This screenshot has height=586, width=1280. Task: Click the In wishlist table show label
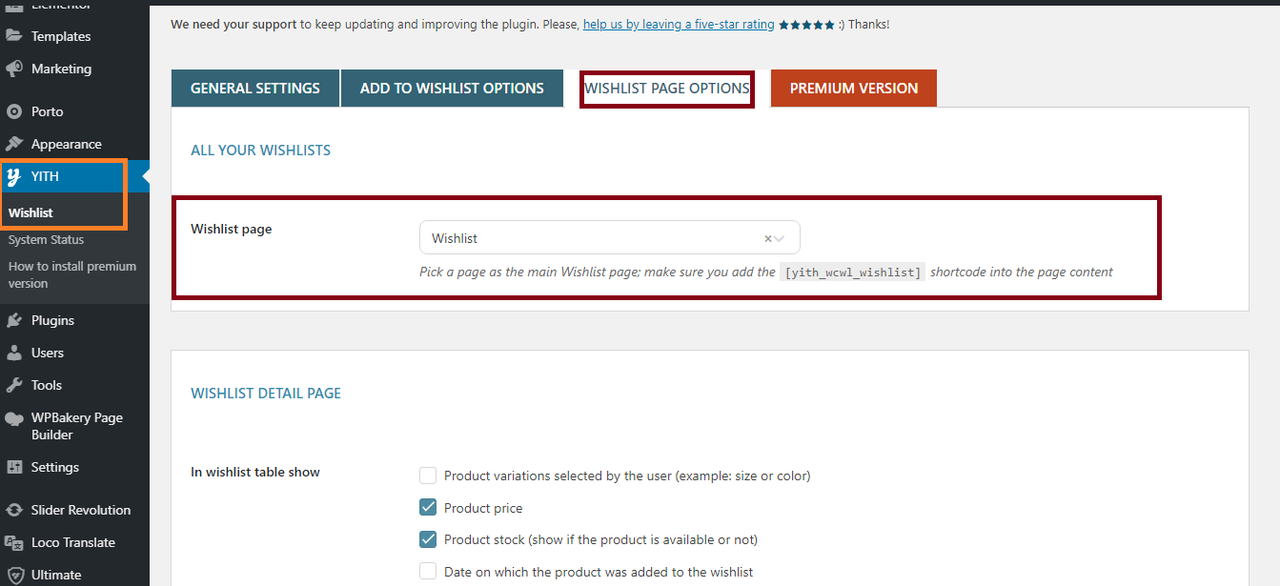(x=255, y=472)
